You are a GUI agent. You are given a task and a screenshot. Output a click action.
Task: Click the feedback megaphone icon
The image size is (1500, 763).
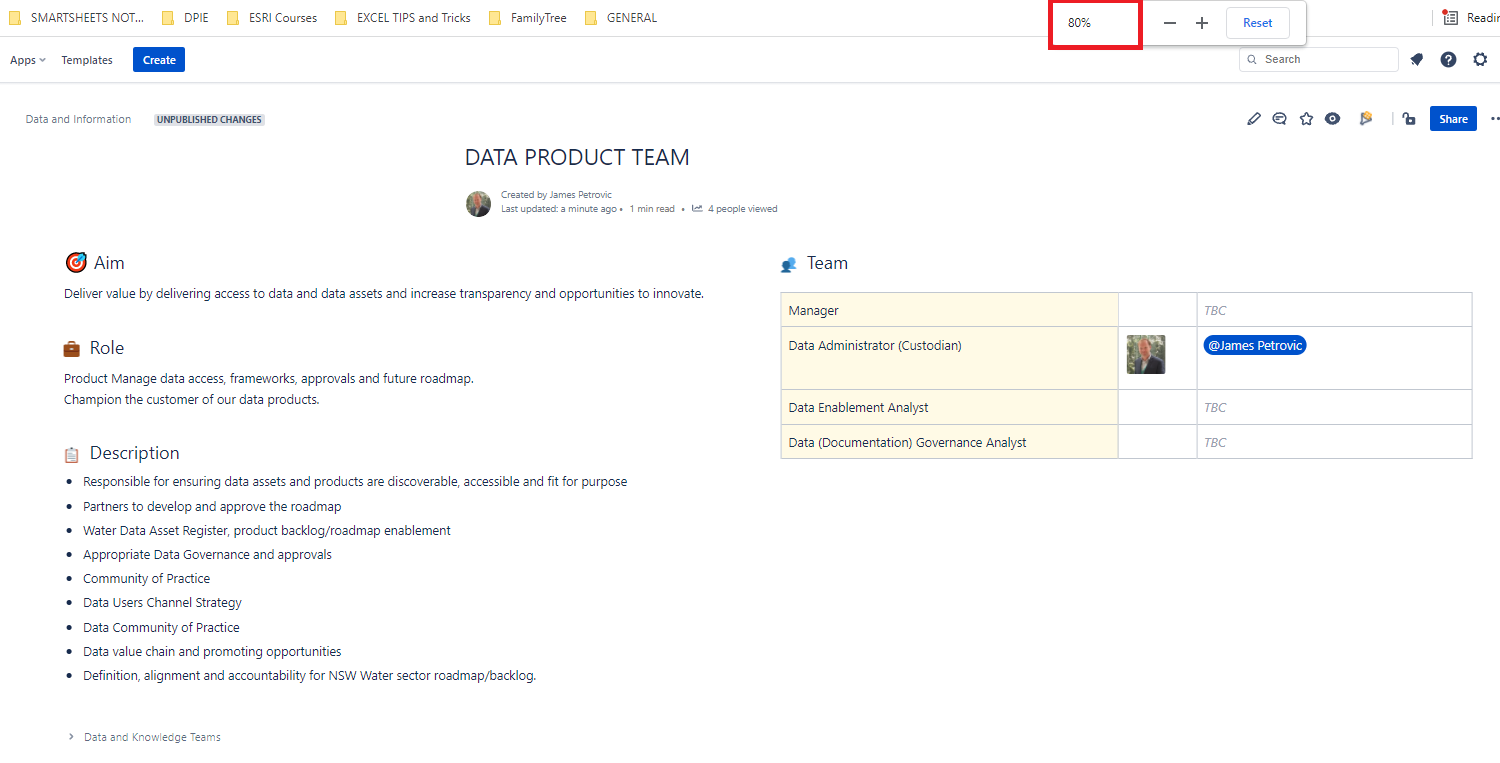click(1366, 118)
